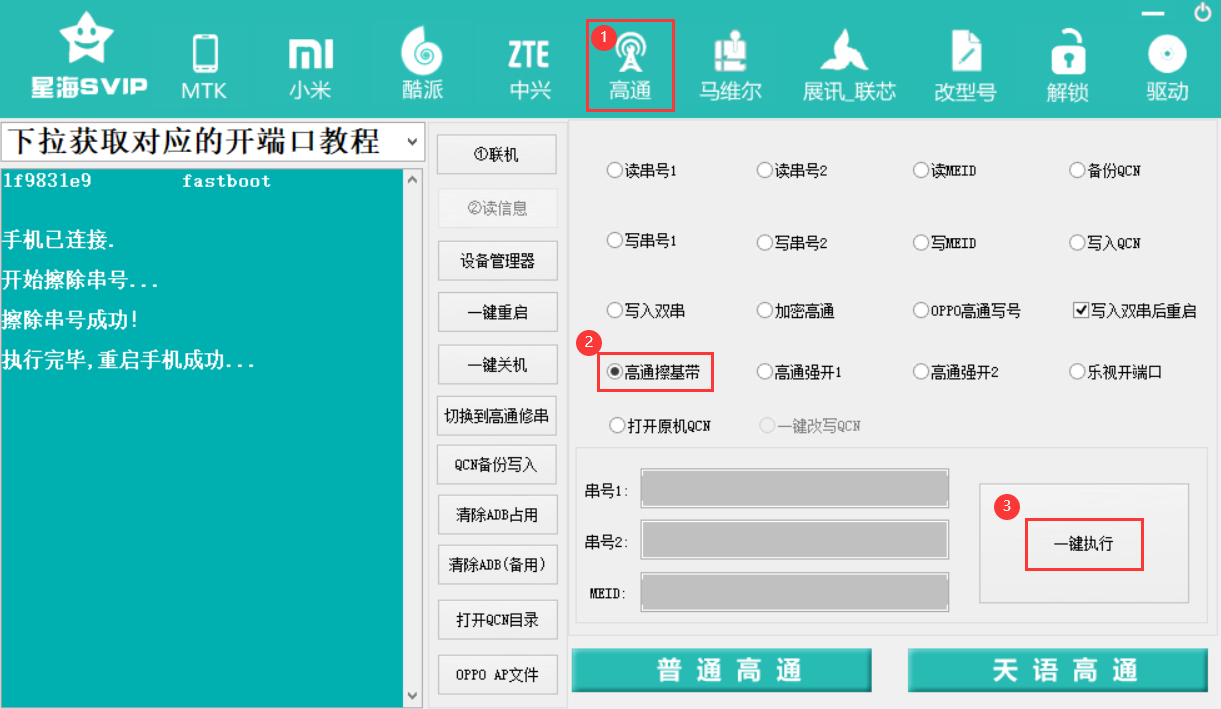Image resolution: width=1221 pixels, height=709 pixels.
Task: Click the device ID 1f9831e9 text
Action: [47, 181]
